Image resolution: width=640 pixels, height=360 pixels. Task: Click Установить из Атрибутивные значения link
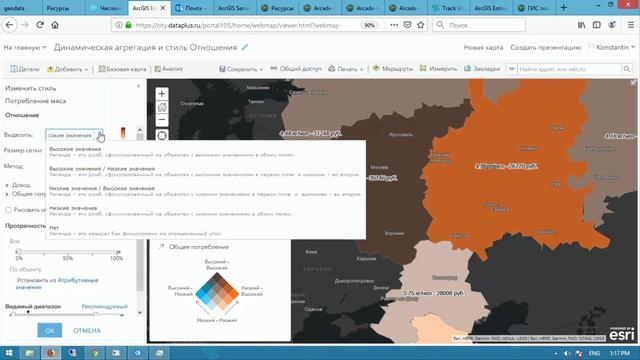57,284
